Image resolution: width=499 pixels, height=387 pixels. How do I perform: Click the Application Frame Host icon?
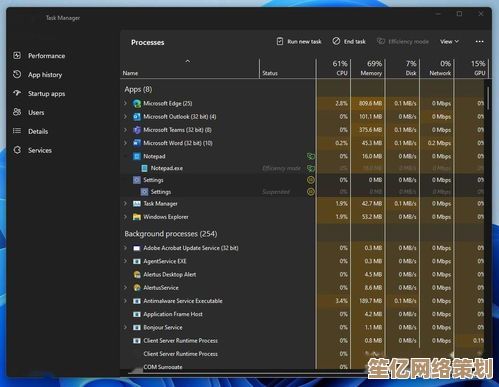[x=137, y=314]
